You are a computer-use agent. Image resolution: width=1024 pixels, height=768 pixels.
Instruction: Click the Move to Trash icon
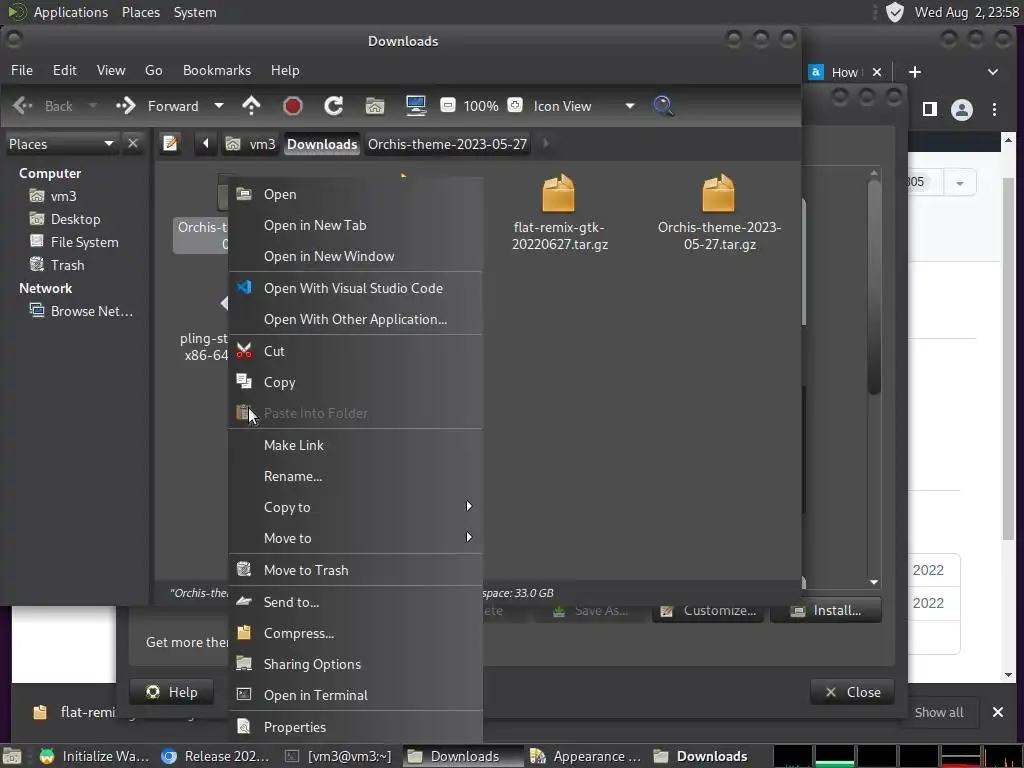click(244, 569)
